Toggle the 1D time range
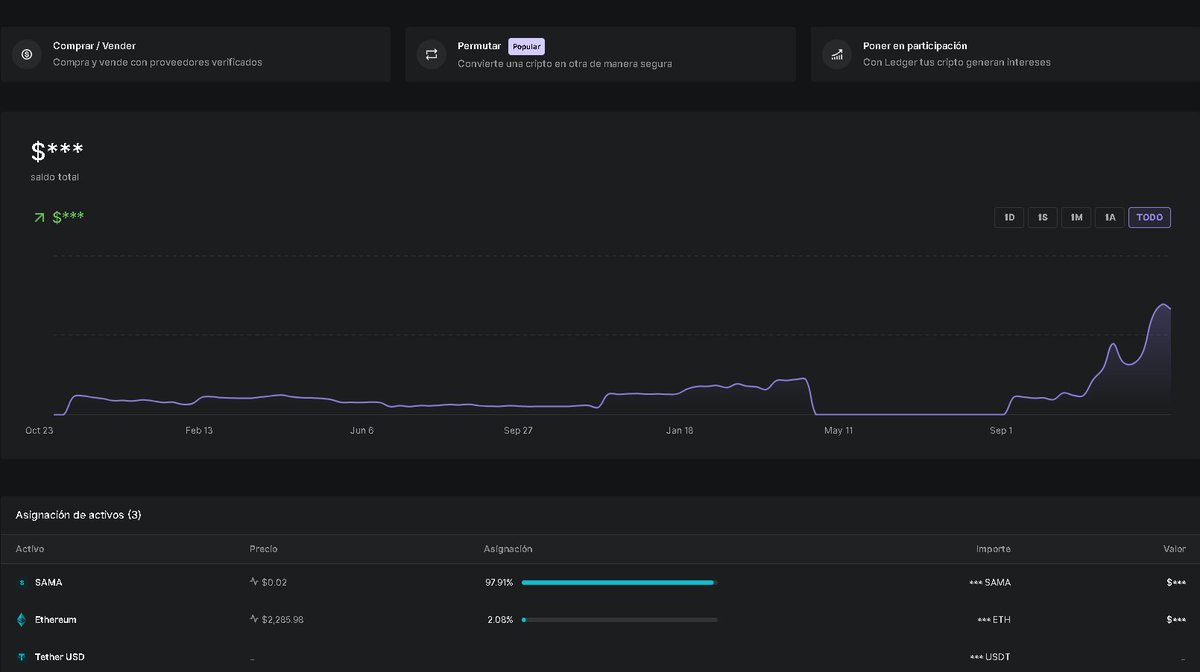The image size is (1200, 672). tap(1009, 217)
